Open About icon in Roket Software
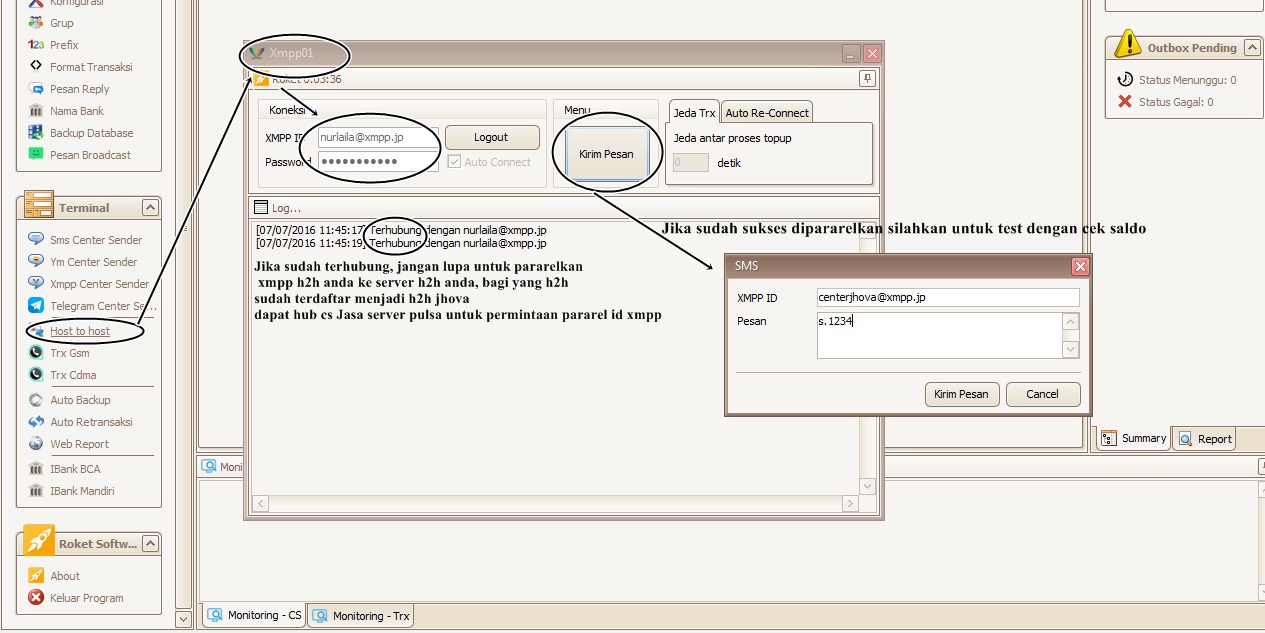The image size is (1265, 633). (36, 576)
